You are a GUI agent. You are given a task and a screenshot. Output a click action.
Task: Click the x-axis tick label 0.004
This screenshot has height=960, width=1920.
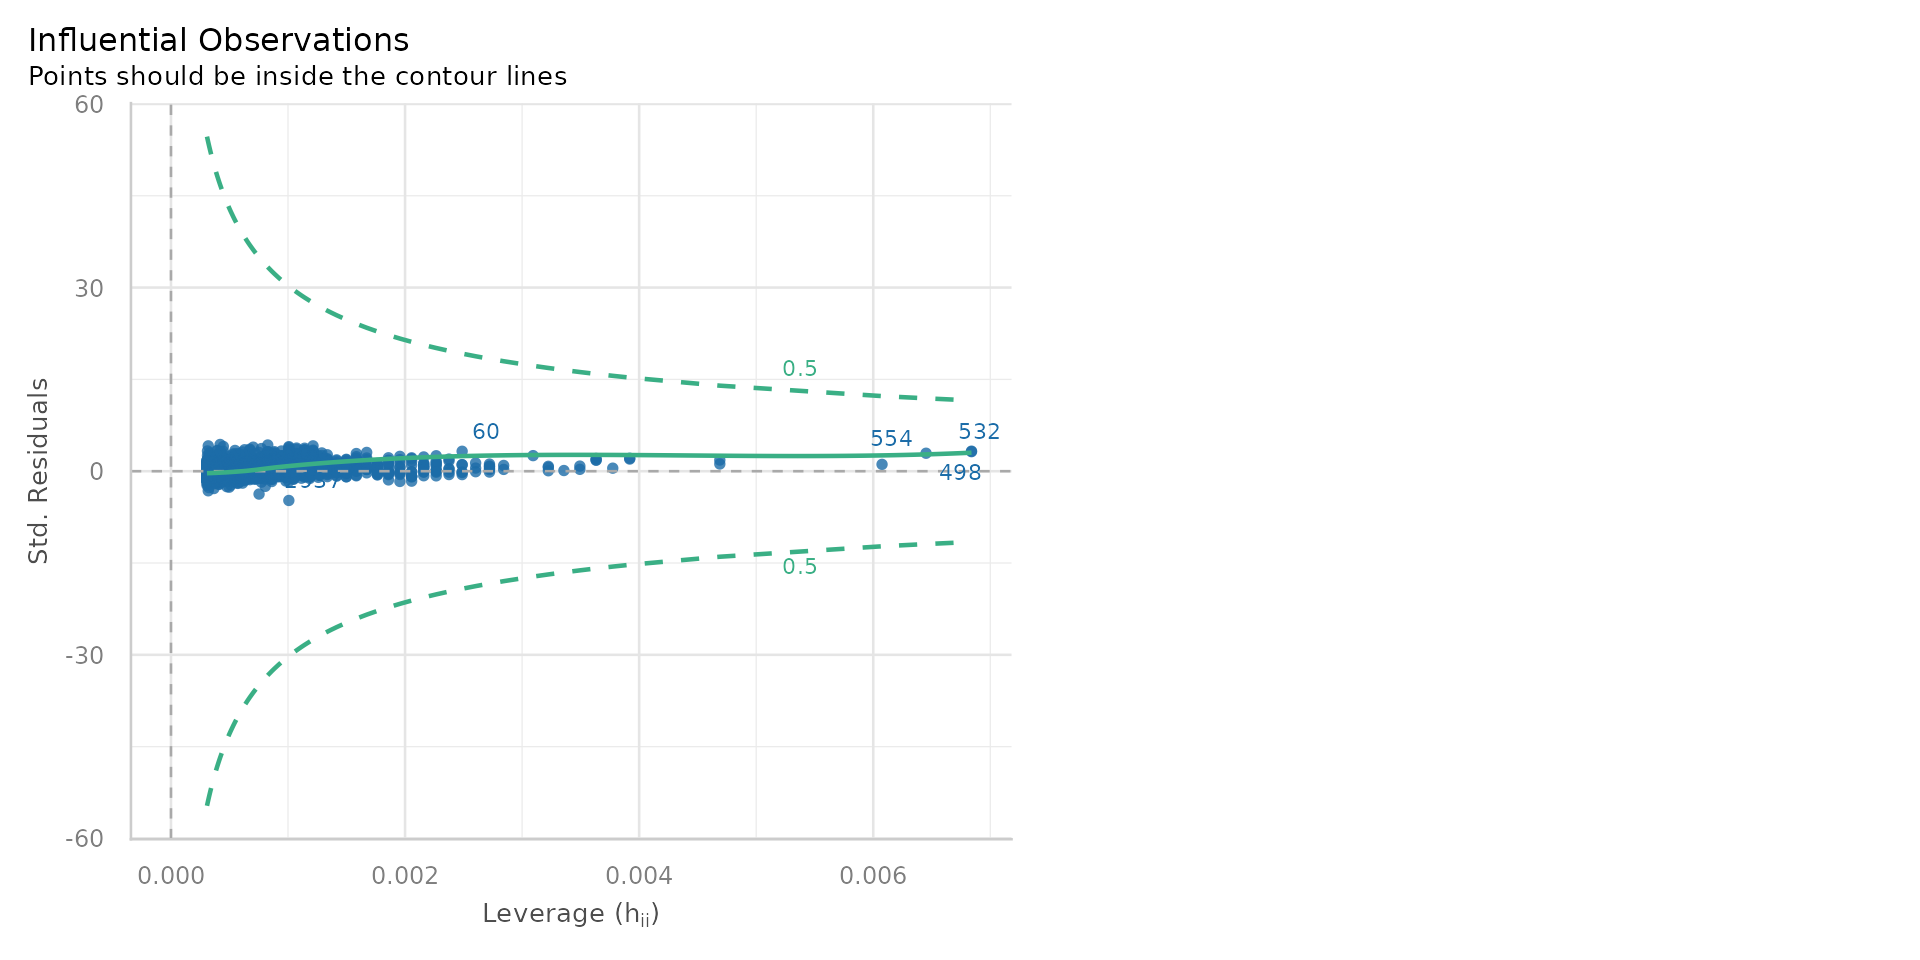tap(639, 877)
